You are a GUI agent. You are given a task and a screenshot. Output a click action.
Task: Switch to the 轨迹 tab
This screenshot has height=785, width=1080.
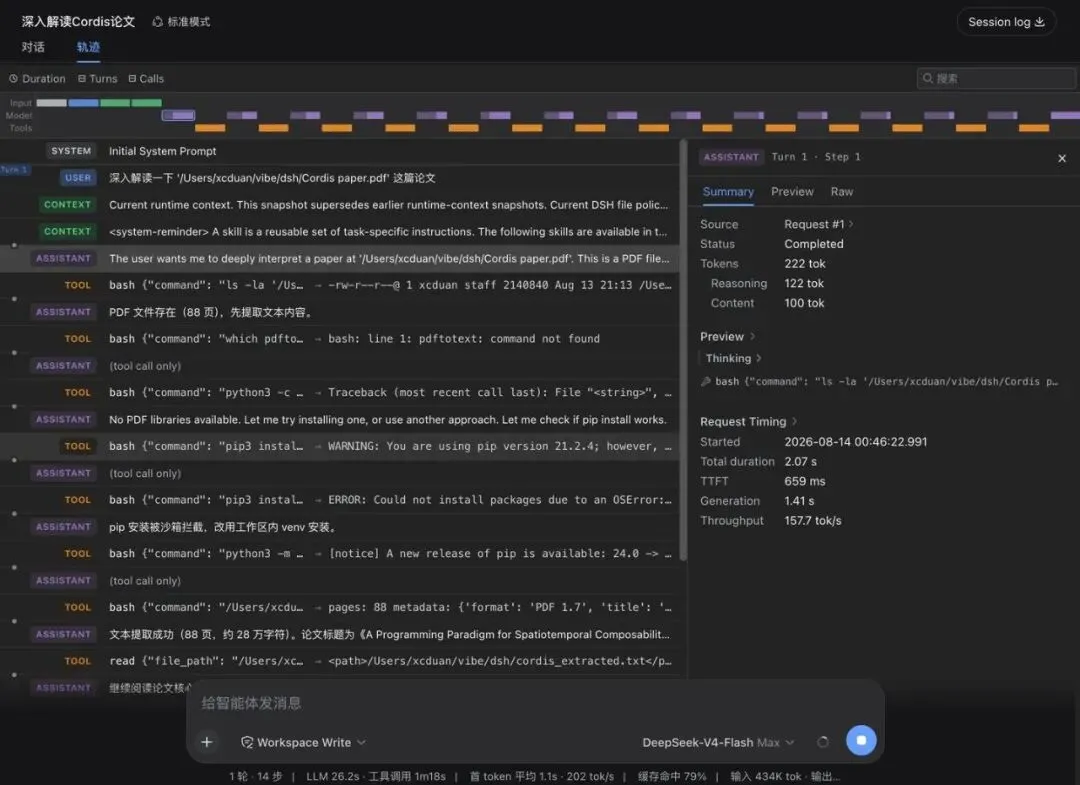pos(88,47)
